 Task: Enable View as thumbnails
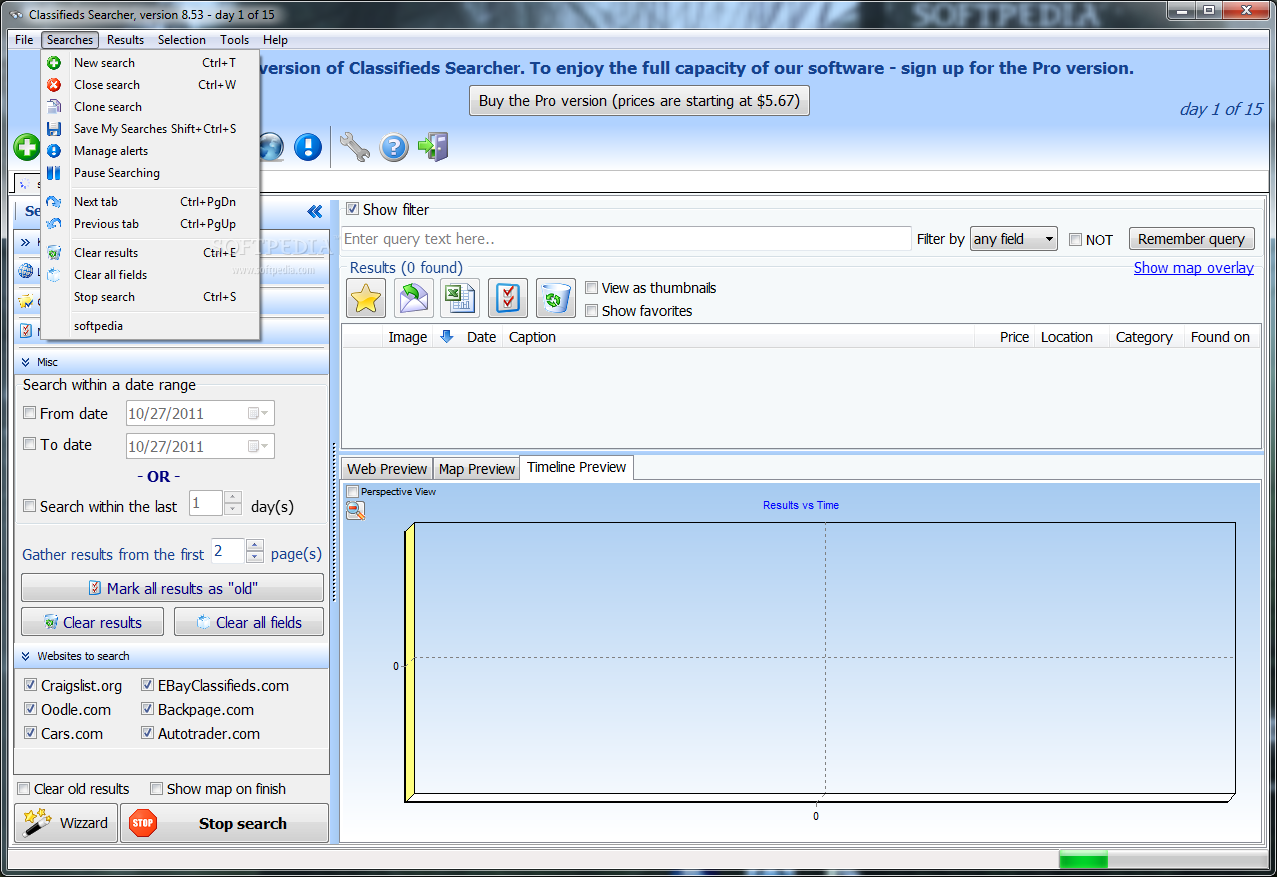(592, 288)
